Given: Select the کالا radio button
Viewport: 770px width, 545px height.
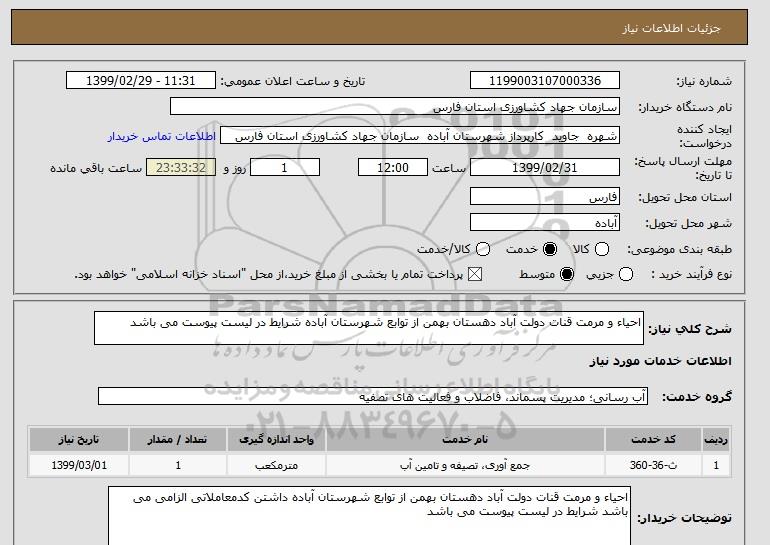Looking at the screenshot, I should point(602,249).
